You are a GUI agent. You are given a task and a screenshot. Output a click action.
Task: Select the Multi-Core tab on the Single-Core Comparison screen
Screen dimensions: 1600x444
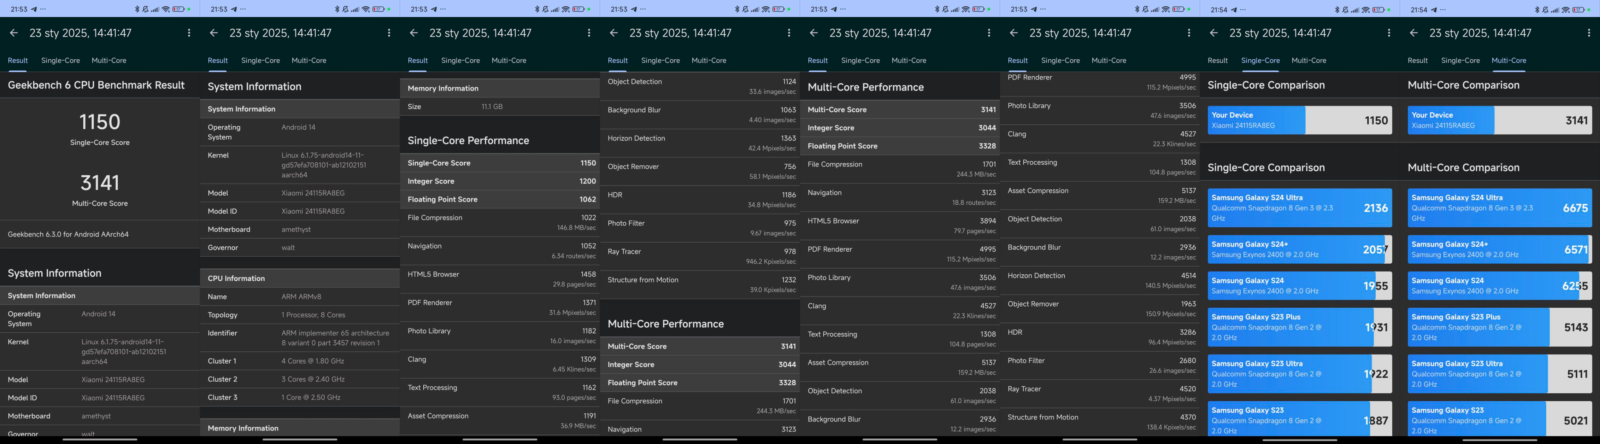(1309, 60)
